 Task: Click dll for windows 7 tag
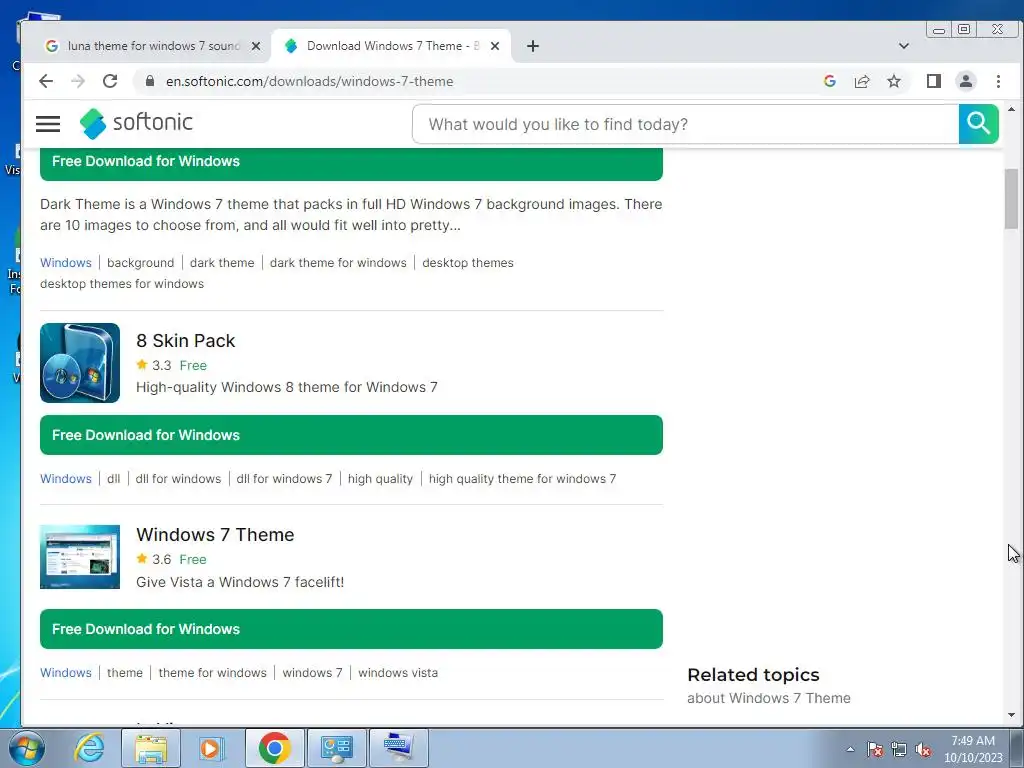tap(284, 479)
